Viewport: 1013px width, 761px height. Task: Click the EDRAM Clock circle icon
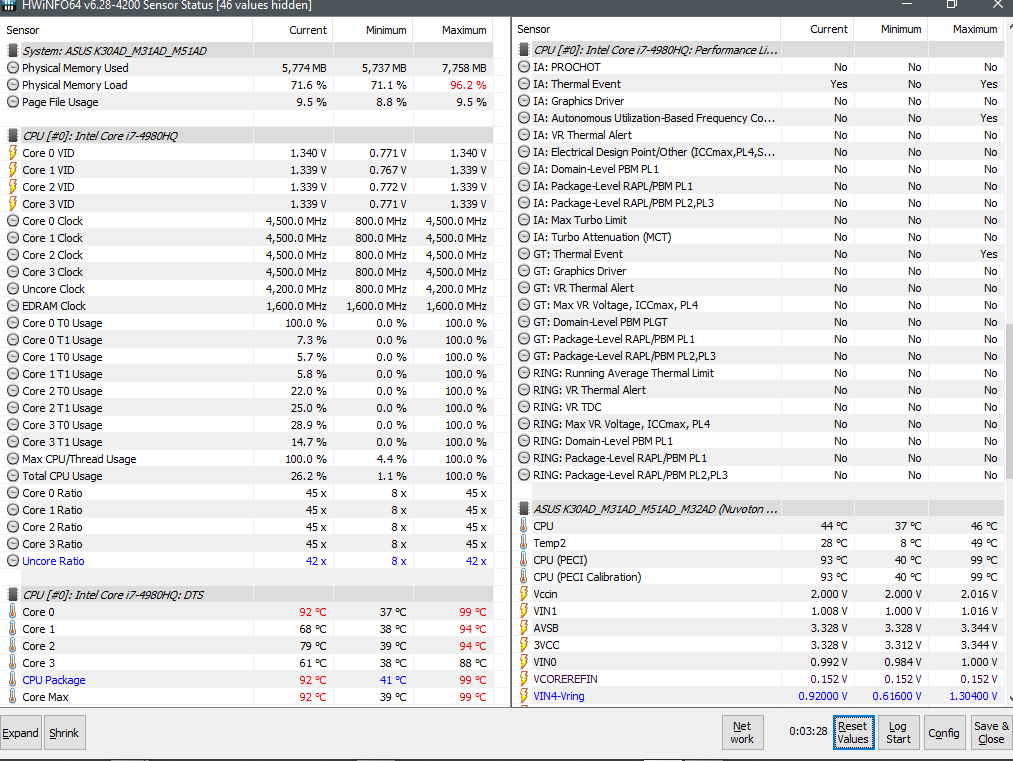tap(12, 306)
